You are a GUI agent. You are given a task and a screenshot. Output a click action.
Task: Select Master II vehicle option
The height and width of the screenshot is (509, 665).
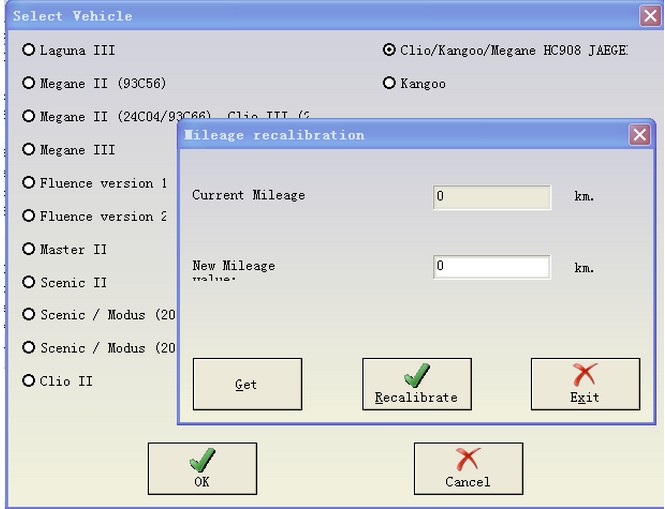[x=29, y=249]
